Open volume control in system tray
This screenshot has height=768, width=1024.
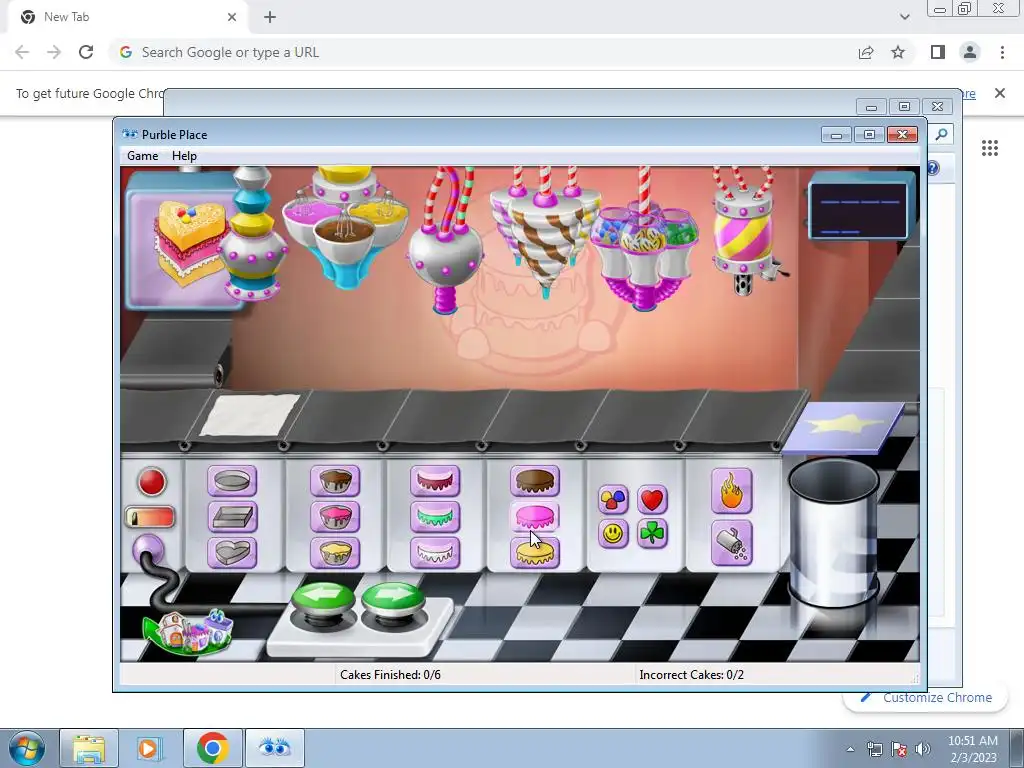[x=923, y=749]
